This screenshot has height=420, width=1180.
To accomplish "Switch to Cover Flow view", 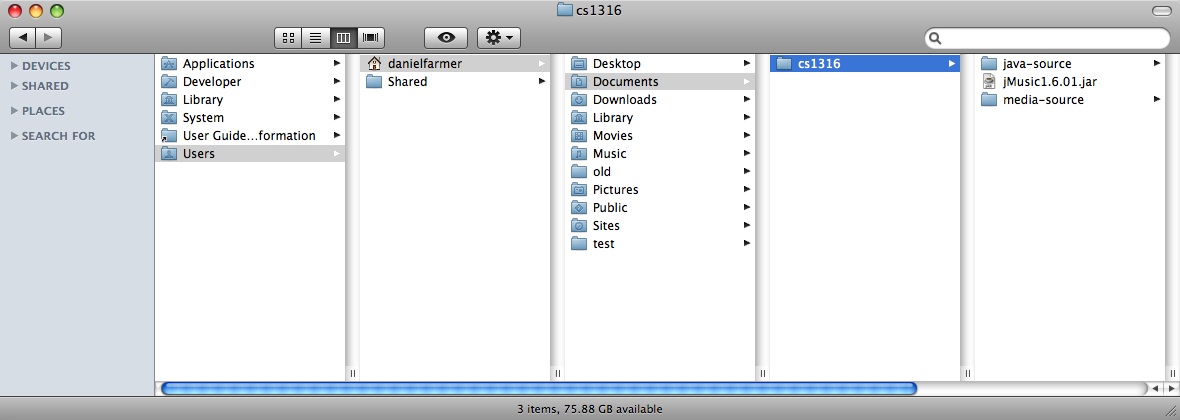I will pyautogui.click(x=371, y=37).
